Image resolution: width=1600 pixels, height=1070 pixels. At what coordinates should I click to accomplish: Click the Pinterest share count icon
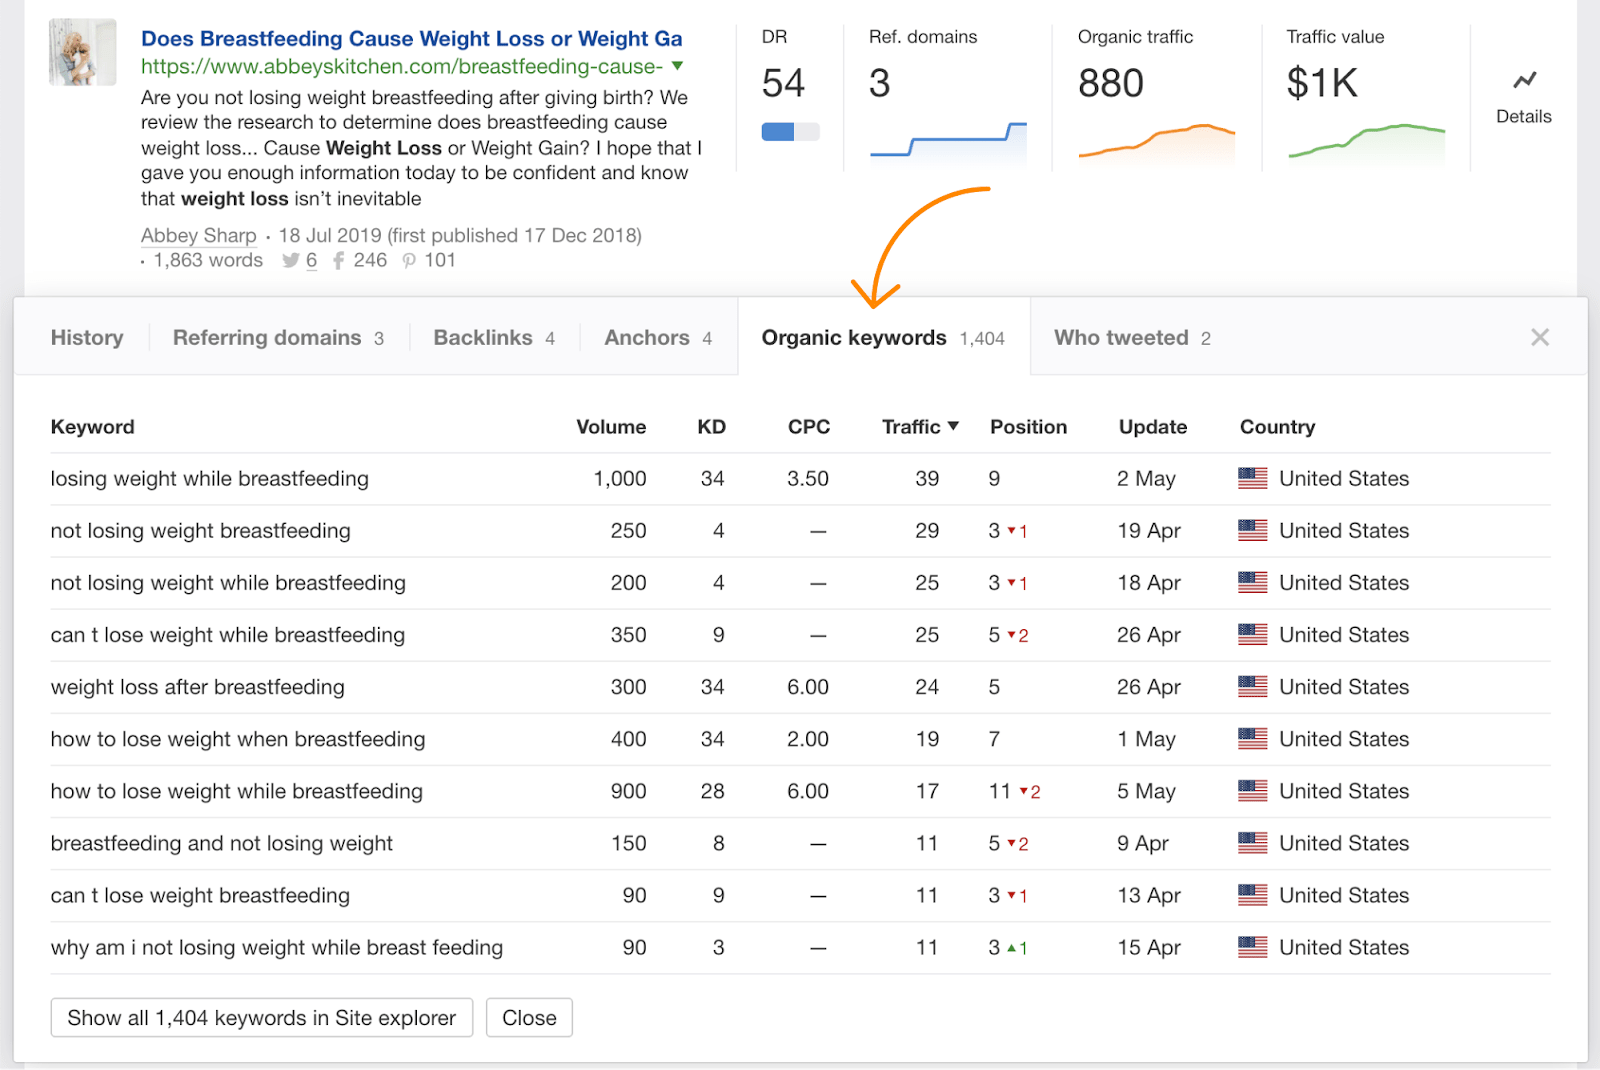click(409, 260)
